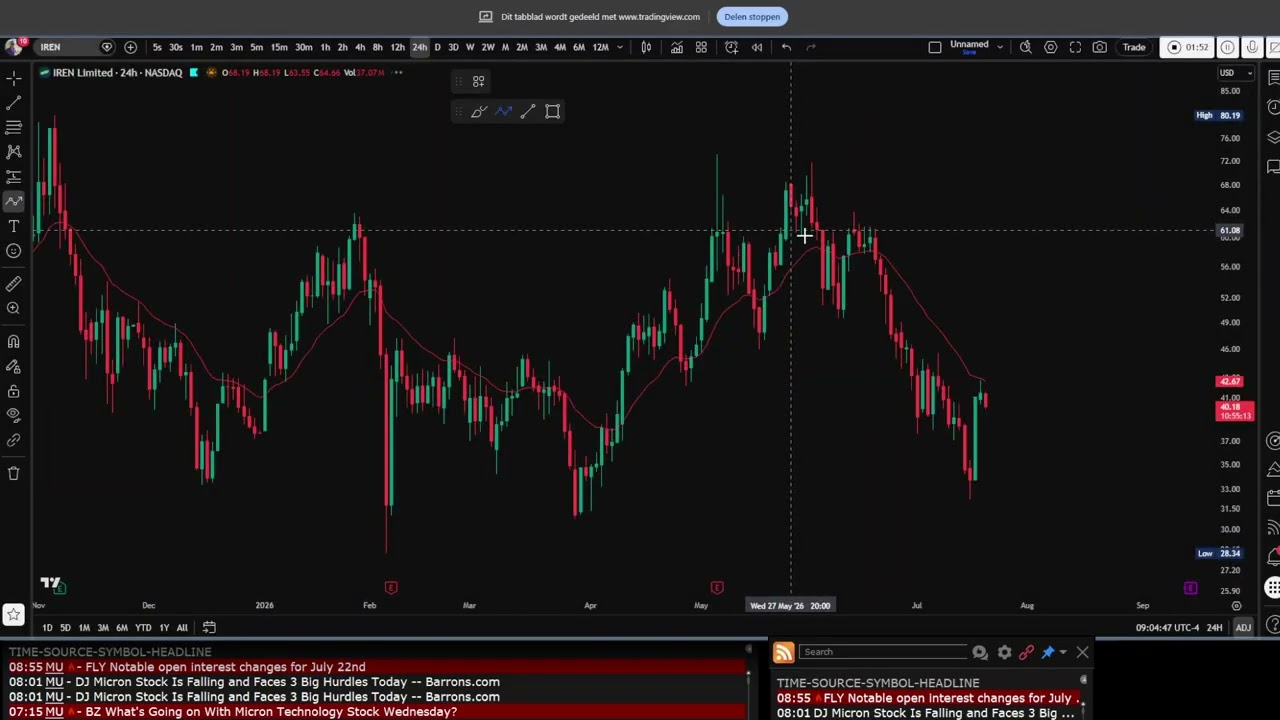Lock all drawing tools
Image resolution: width=1280 pixels, height=720 pixels.
14,391
